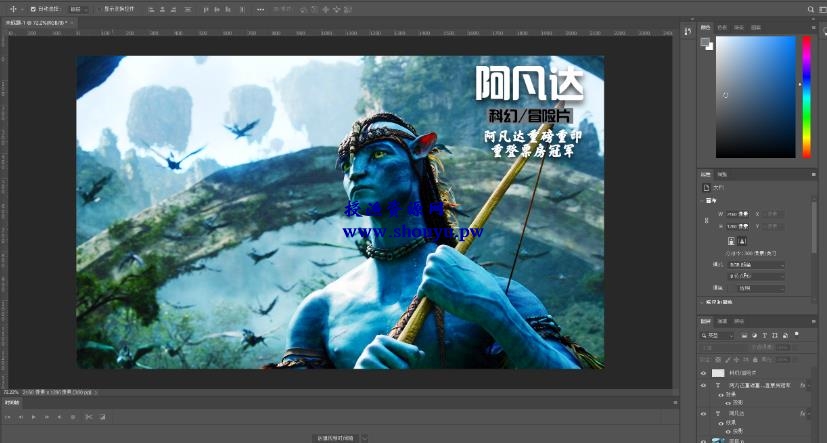The image size is (827, 443).
Task: Click the document icon in Properties panel
Action: (x=706, y=187)
